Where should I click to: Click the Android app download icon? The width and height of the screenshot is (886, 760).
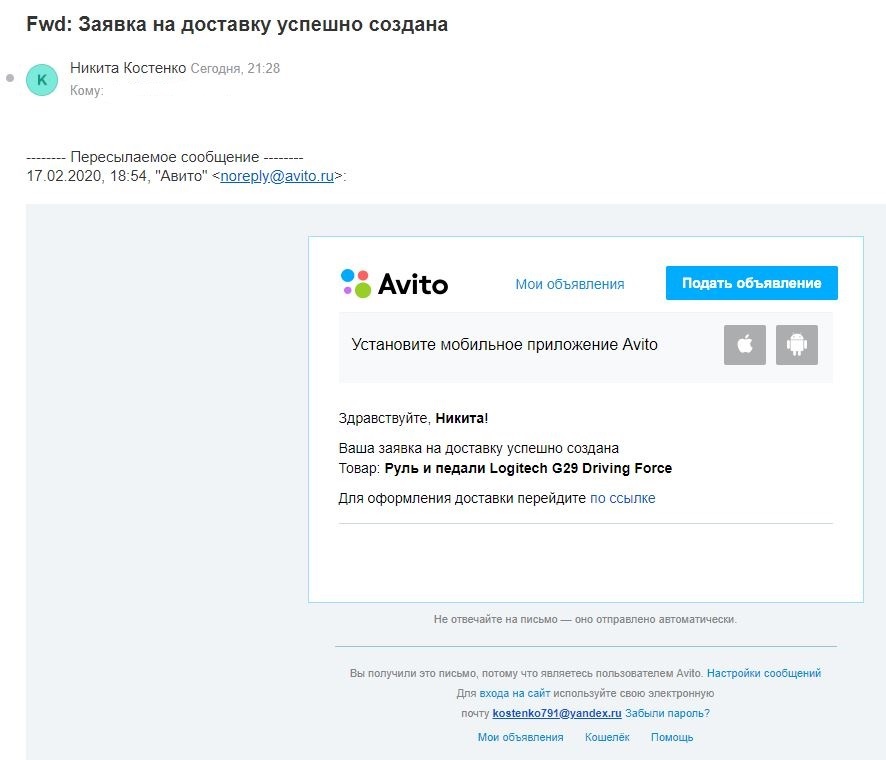click(796, 345)
